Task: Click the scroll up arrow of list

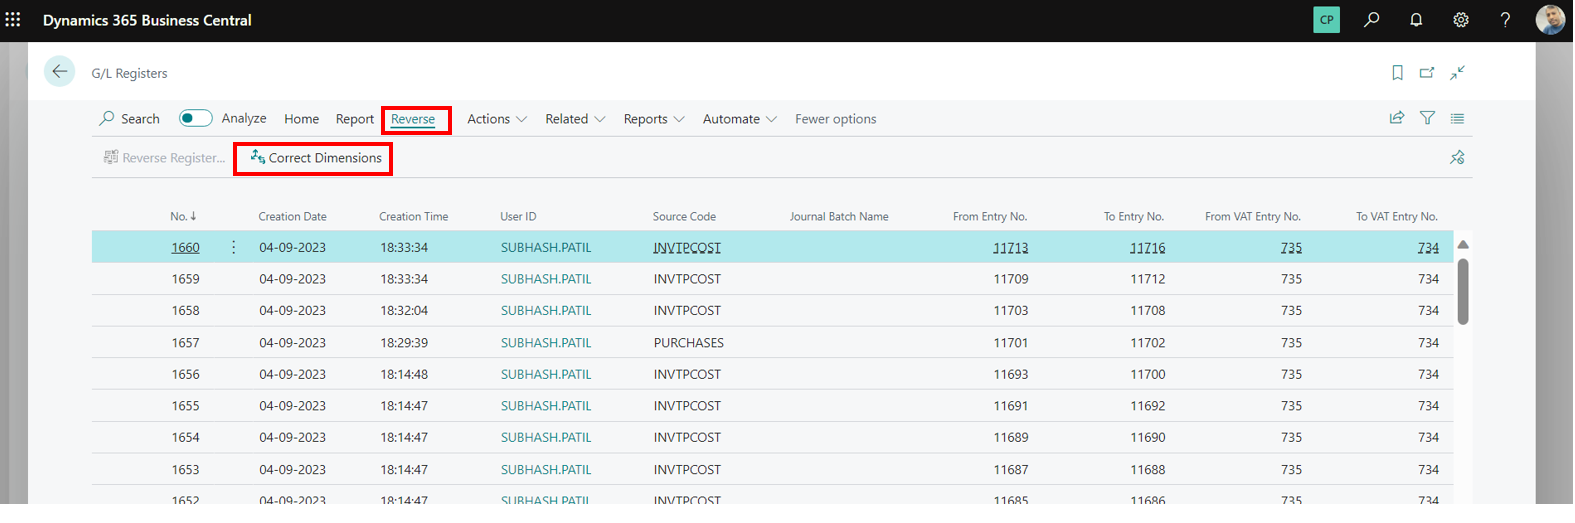Action: (x=1463, y=244)
